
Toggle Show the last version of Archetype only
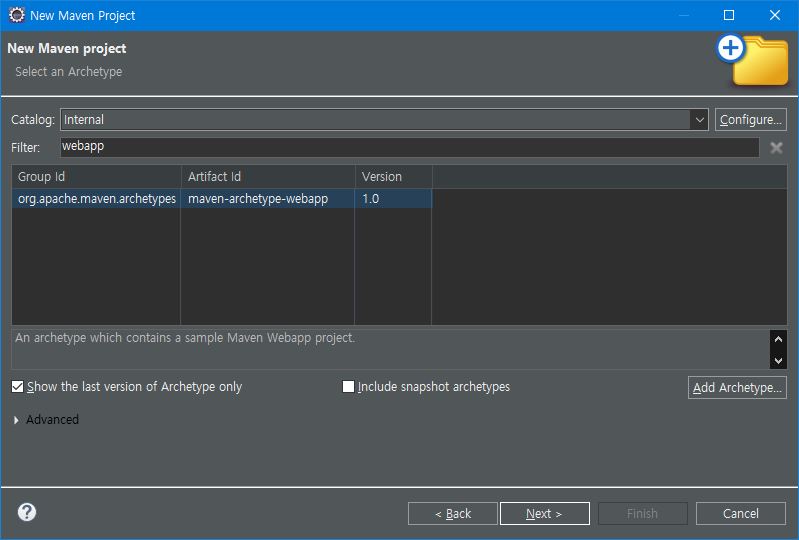18,387
